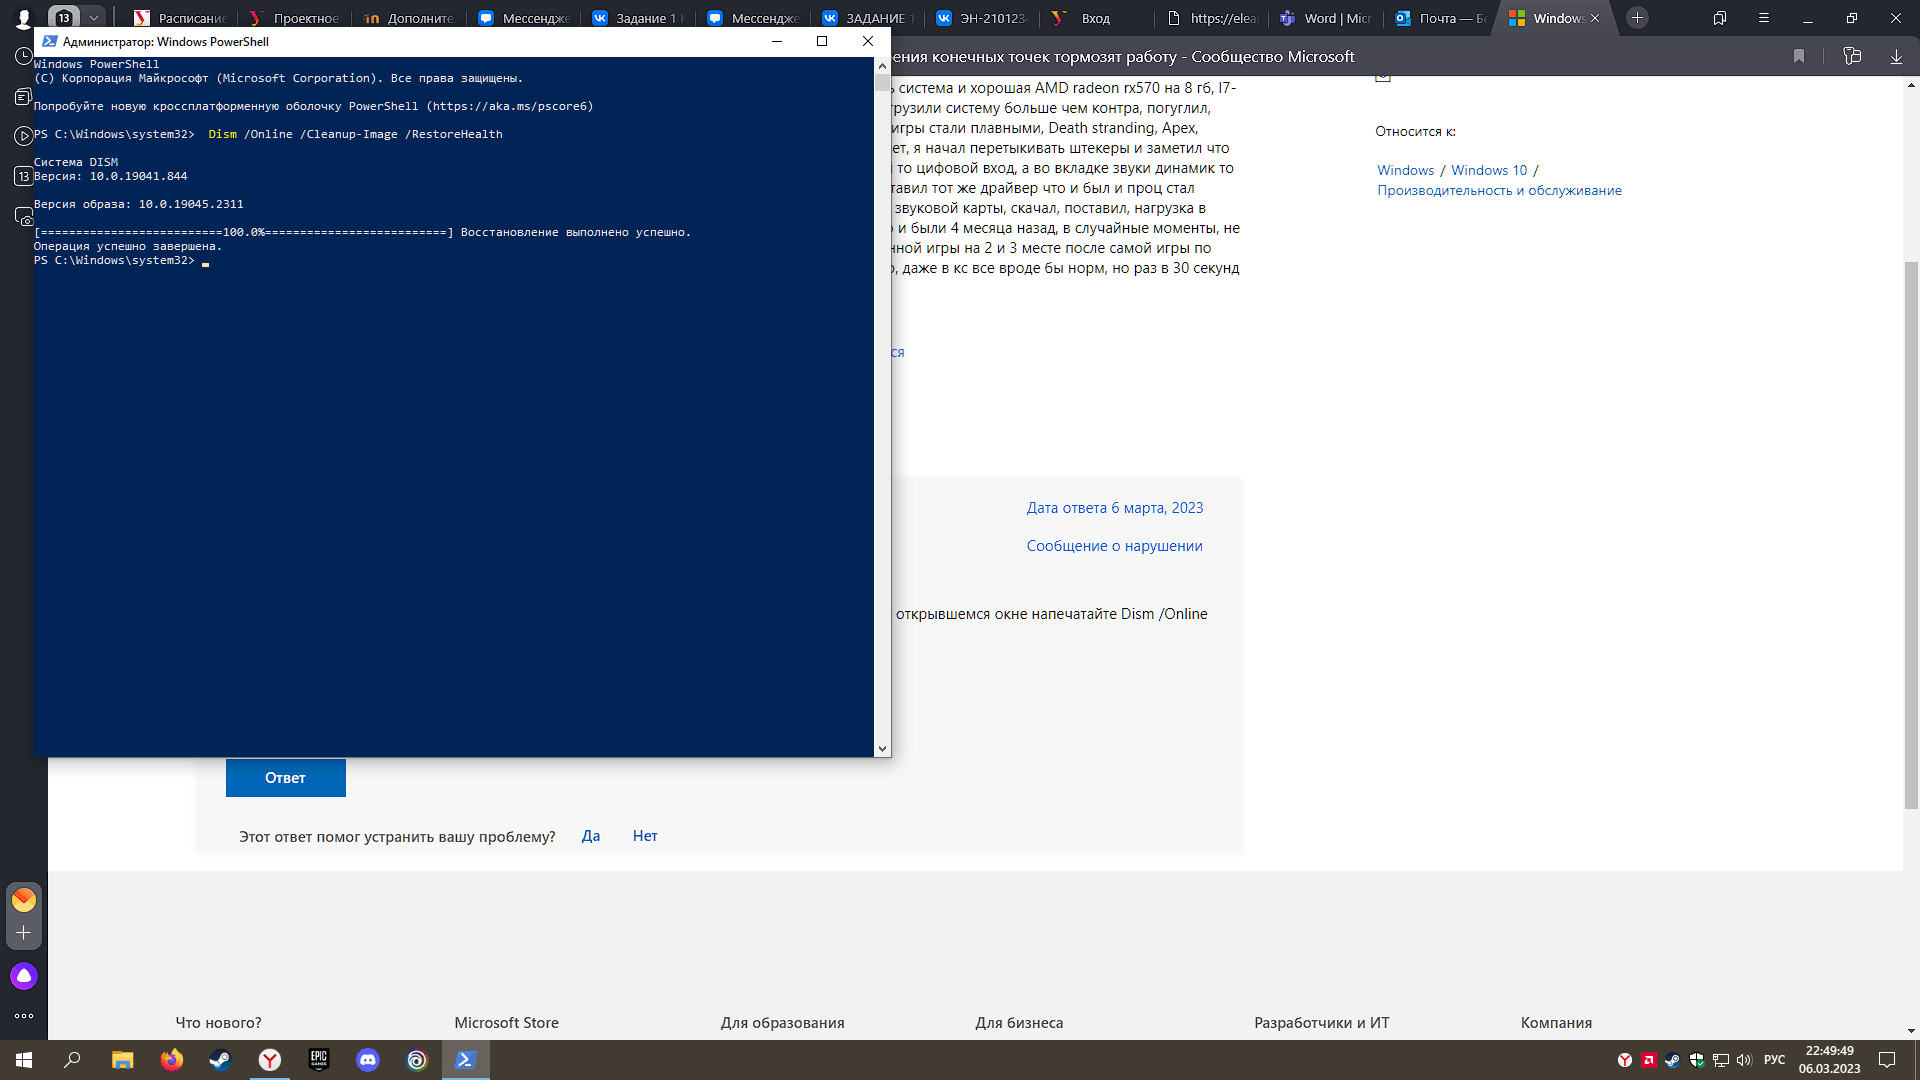This screenshot has height=1080, width=1920.
Task: Open the browser downloads icon
Action: [x=1896, y=56]
